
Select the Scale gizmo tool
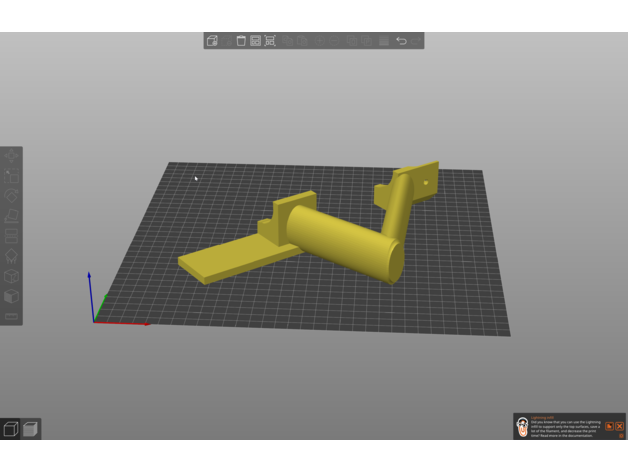pos(12,176)
